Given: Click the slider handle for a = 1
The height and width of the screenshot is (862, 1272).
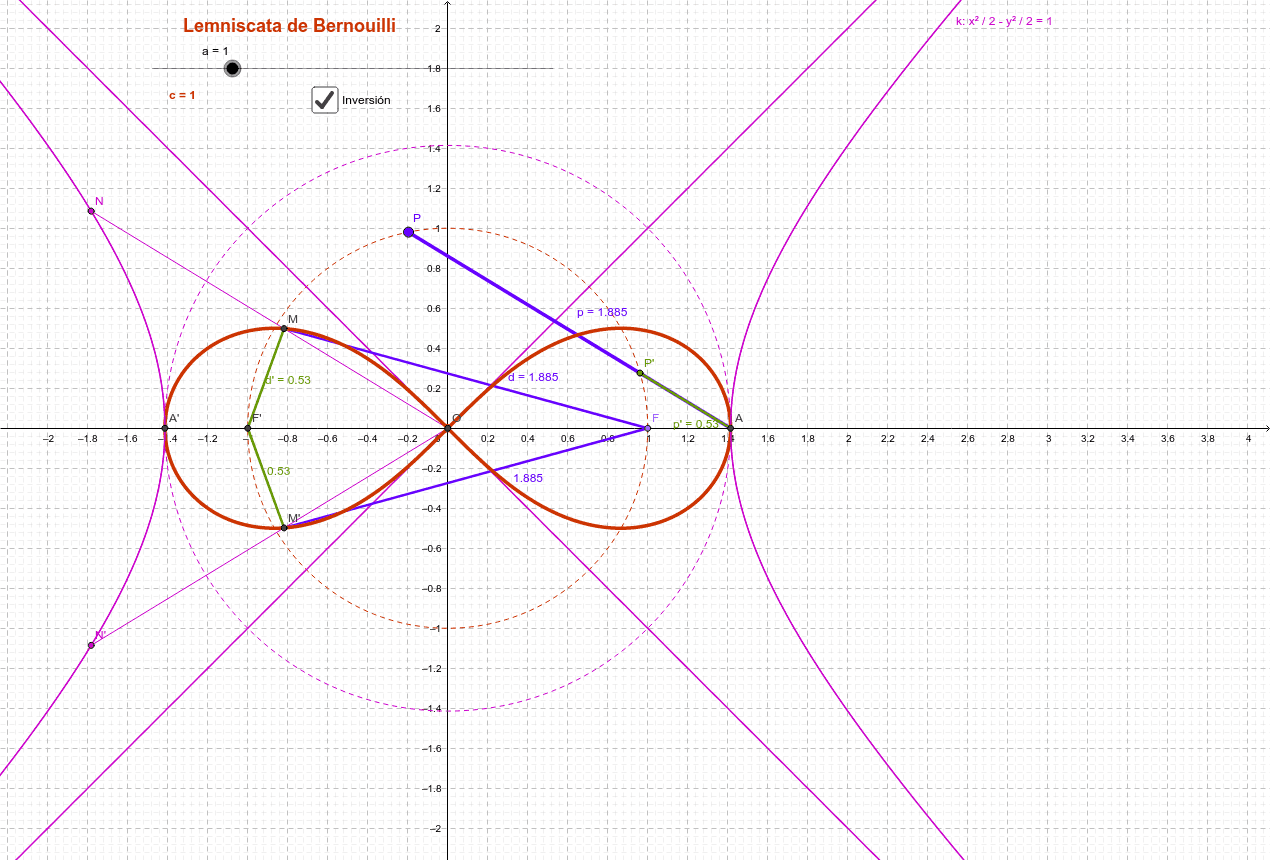Looking at the screenshot, I should 233,68.
